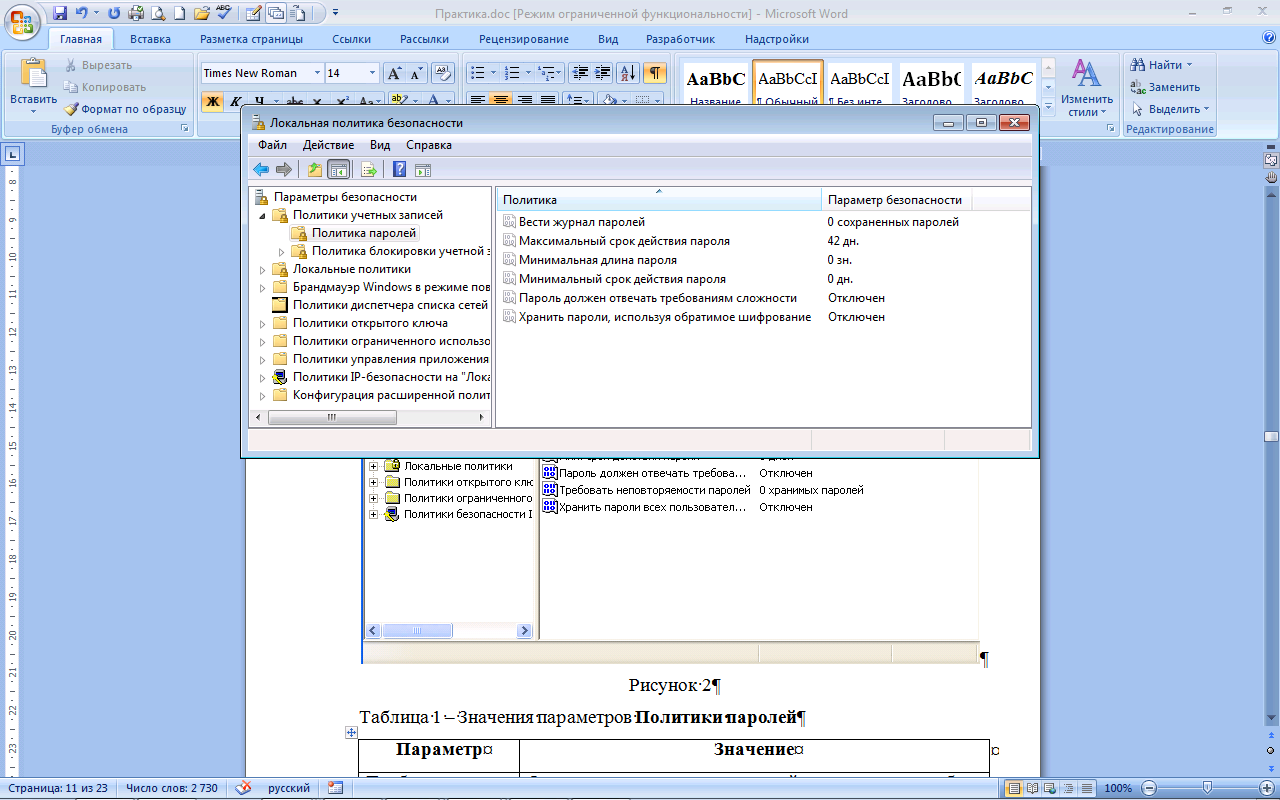The height and width of the screenshot is (800, 1280).
Task: Click macro recording icon in status bar
Action: [x=335, y=788]
